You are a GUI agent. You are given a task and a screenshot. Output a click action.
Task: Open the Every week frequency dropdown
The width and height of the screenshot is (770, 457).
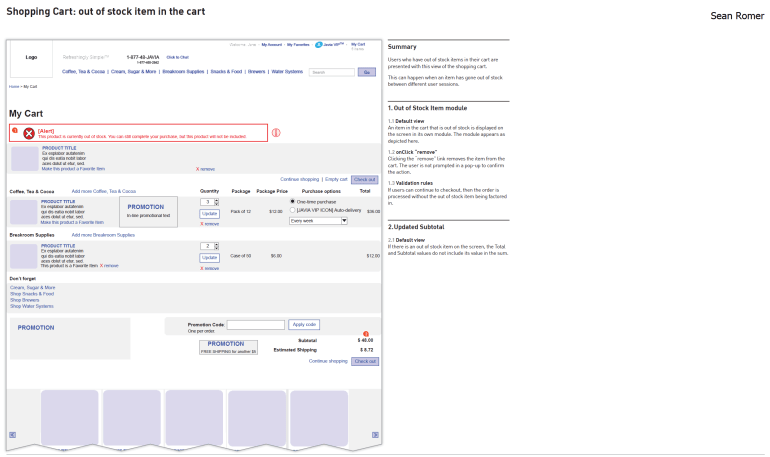[318, 221]
